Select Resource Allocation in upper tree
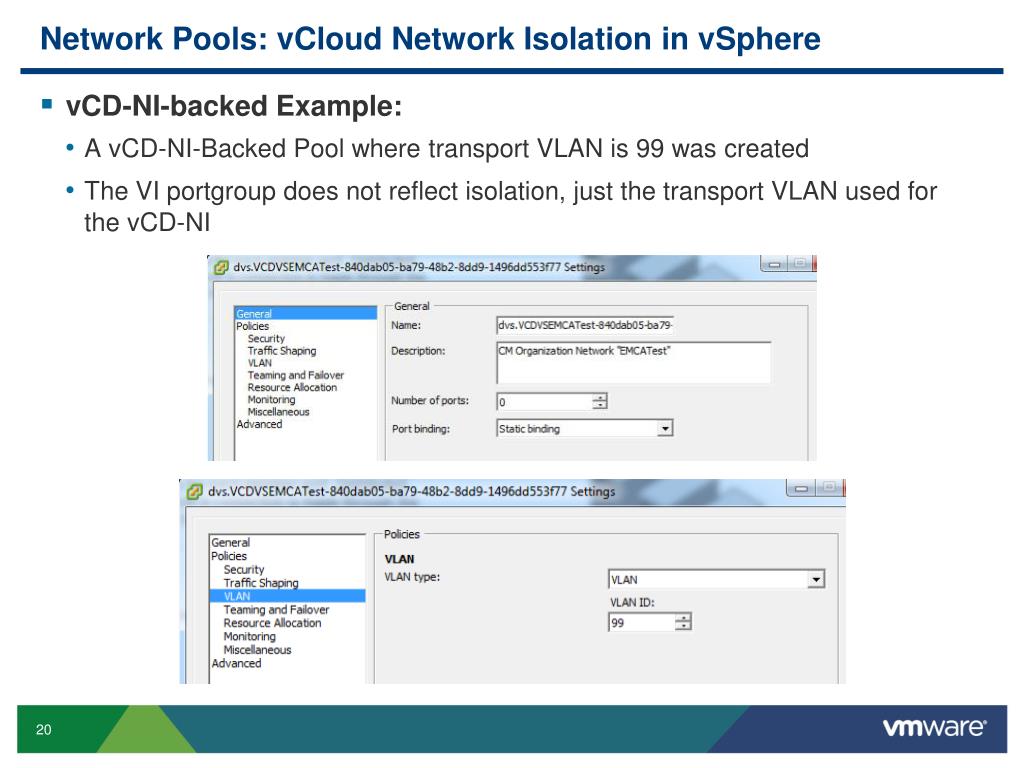This screenshot has width=1024, height=768. (x=293, y=387)
